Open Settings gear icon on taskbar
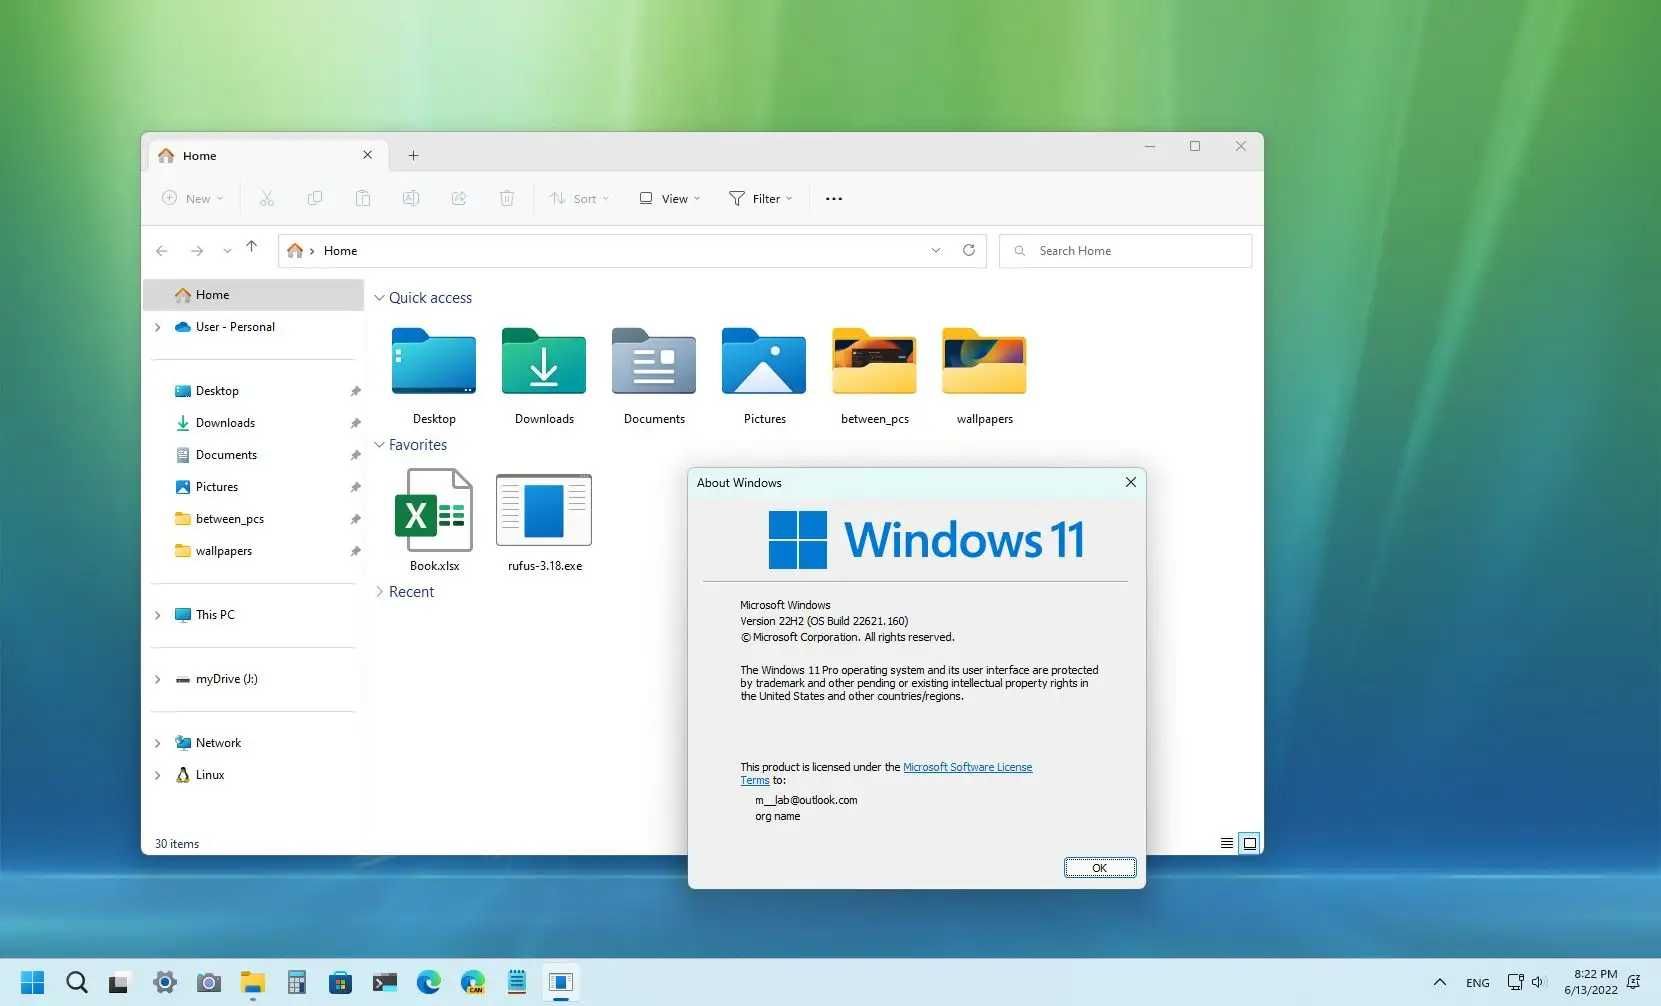This screenshot has width=1661, height=1006. pyautogui.click(x=165, y=982)
